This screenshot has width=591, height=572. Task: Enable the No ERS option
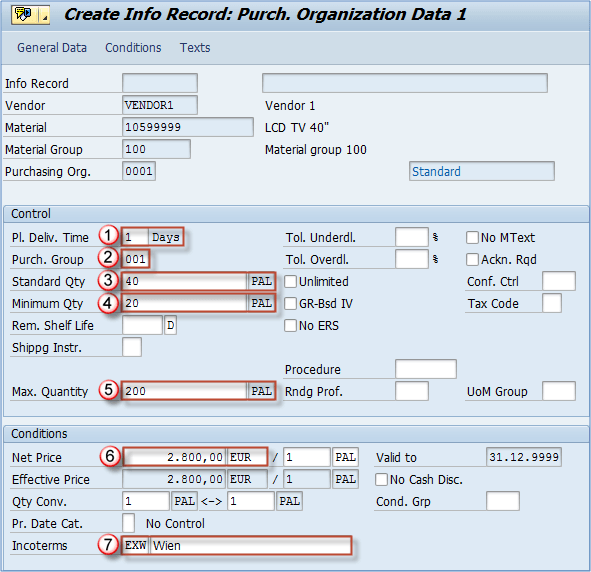coord(290,326)
